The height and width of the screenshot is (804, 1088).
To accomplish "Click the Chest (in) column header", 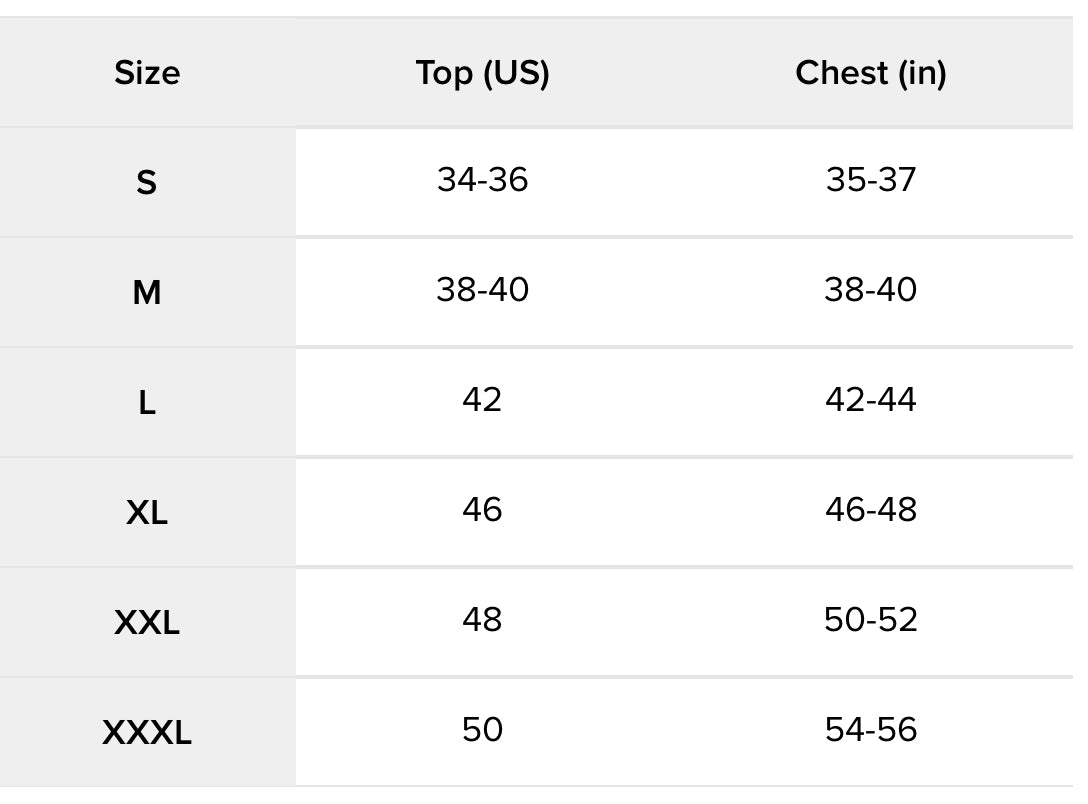I will coord(871,73).
